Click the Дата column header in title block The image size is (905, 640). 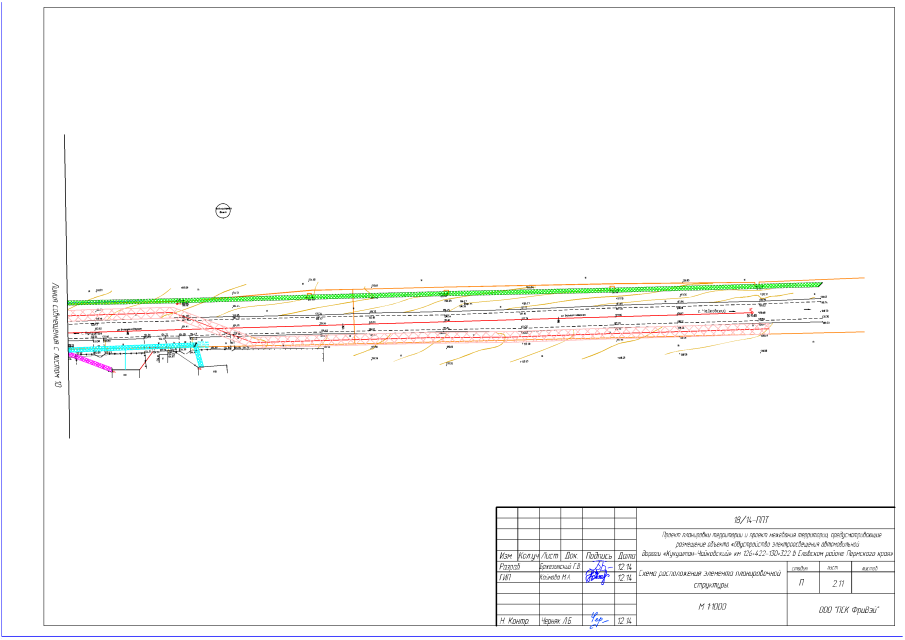627,554
